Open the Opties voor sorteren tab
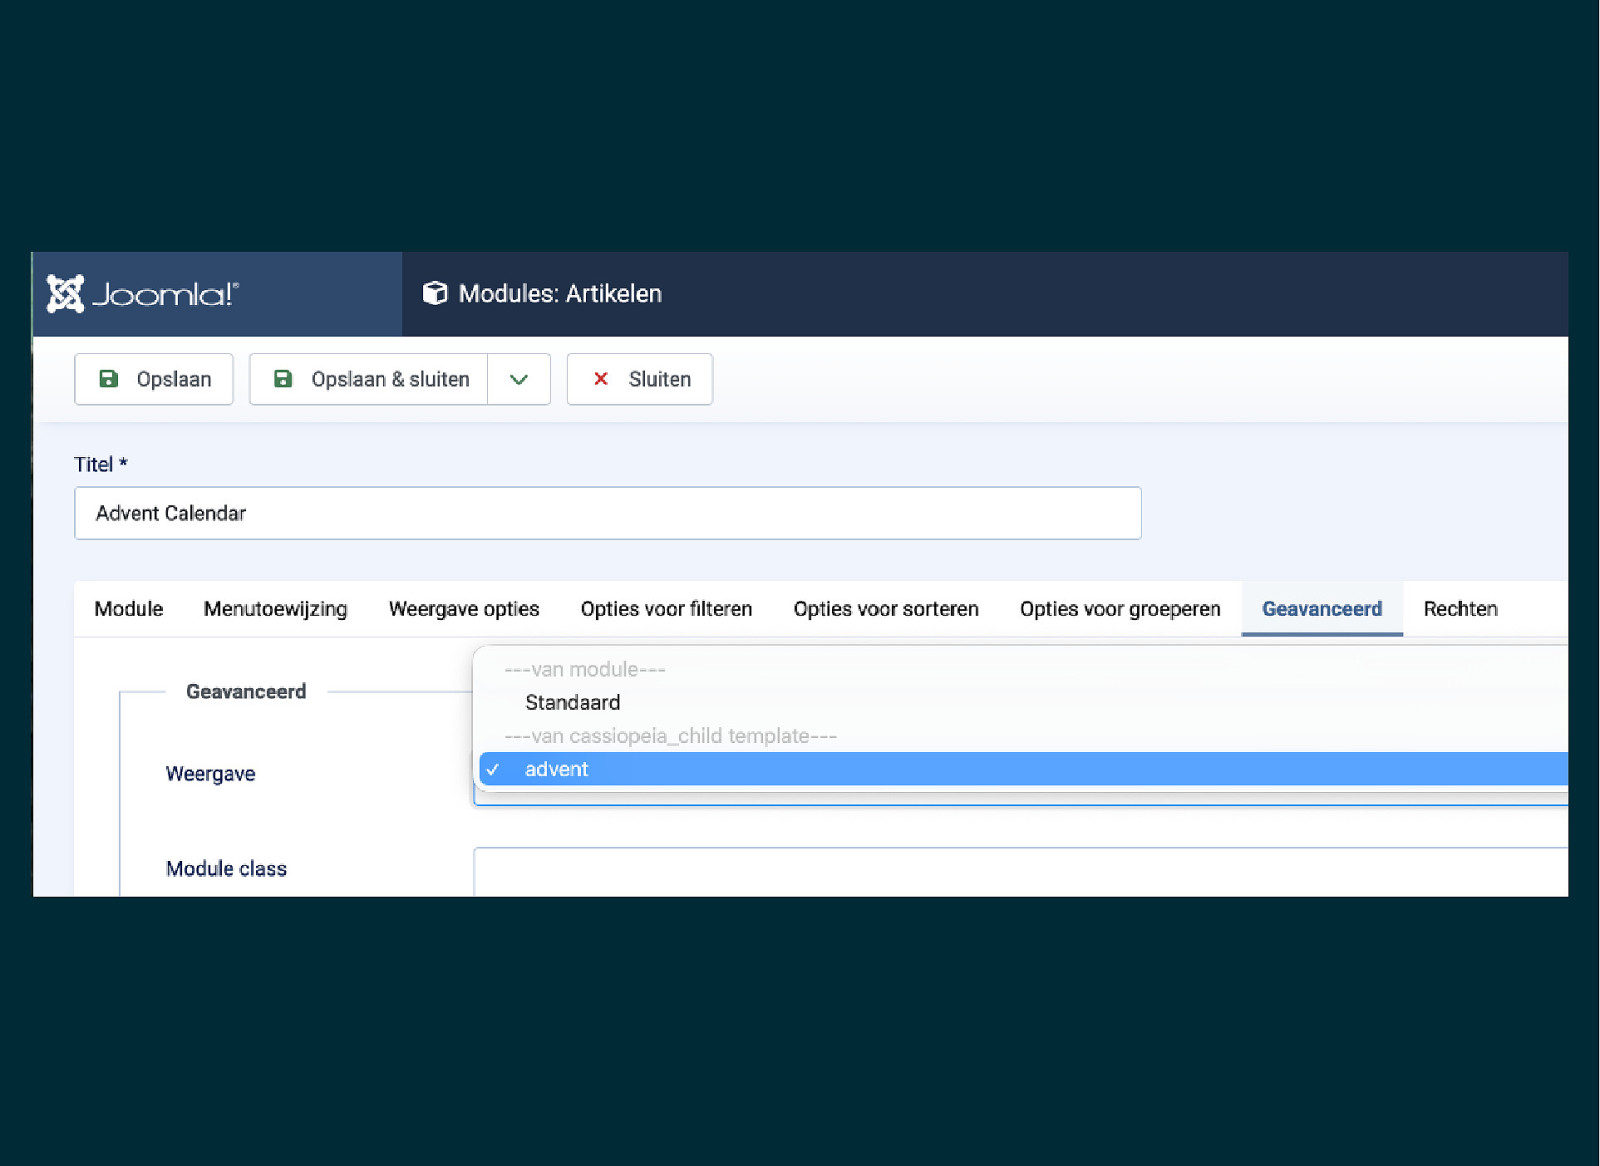Image resolution: width=1600 pixels, height=1166 pixels. point(886,609)
